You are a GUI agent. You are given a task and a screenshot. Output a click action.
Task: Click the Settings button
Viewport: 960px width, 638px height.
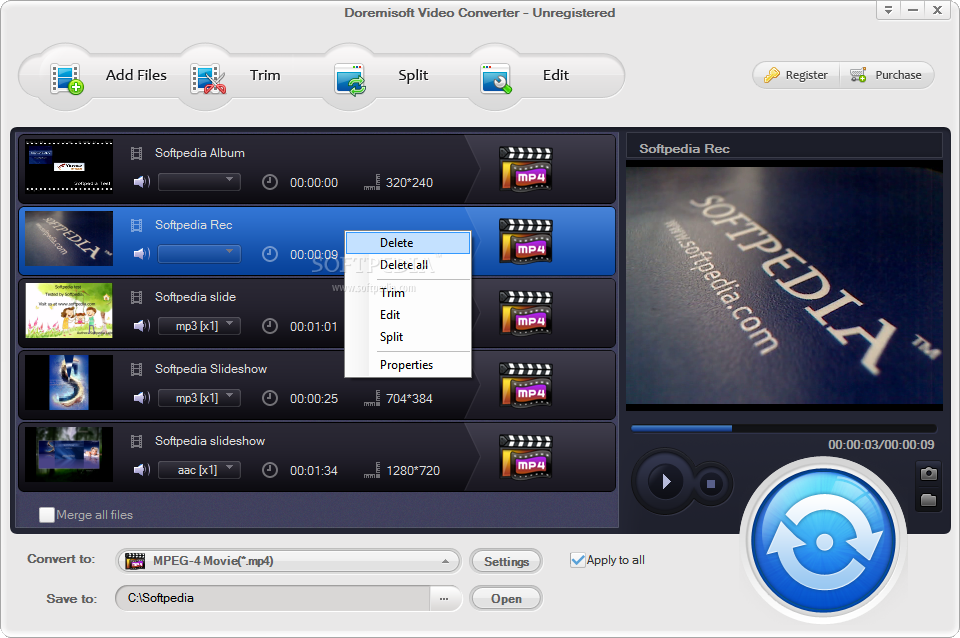pos(506,561)
